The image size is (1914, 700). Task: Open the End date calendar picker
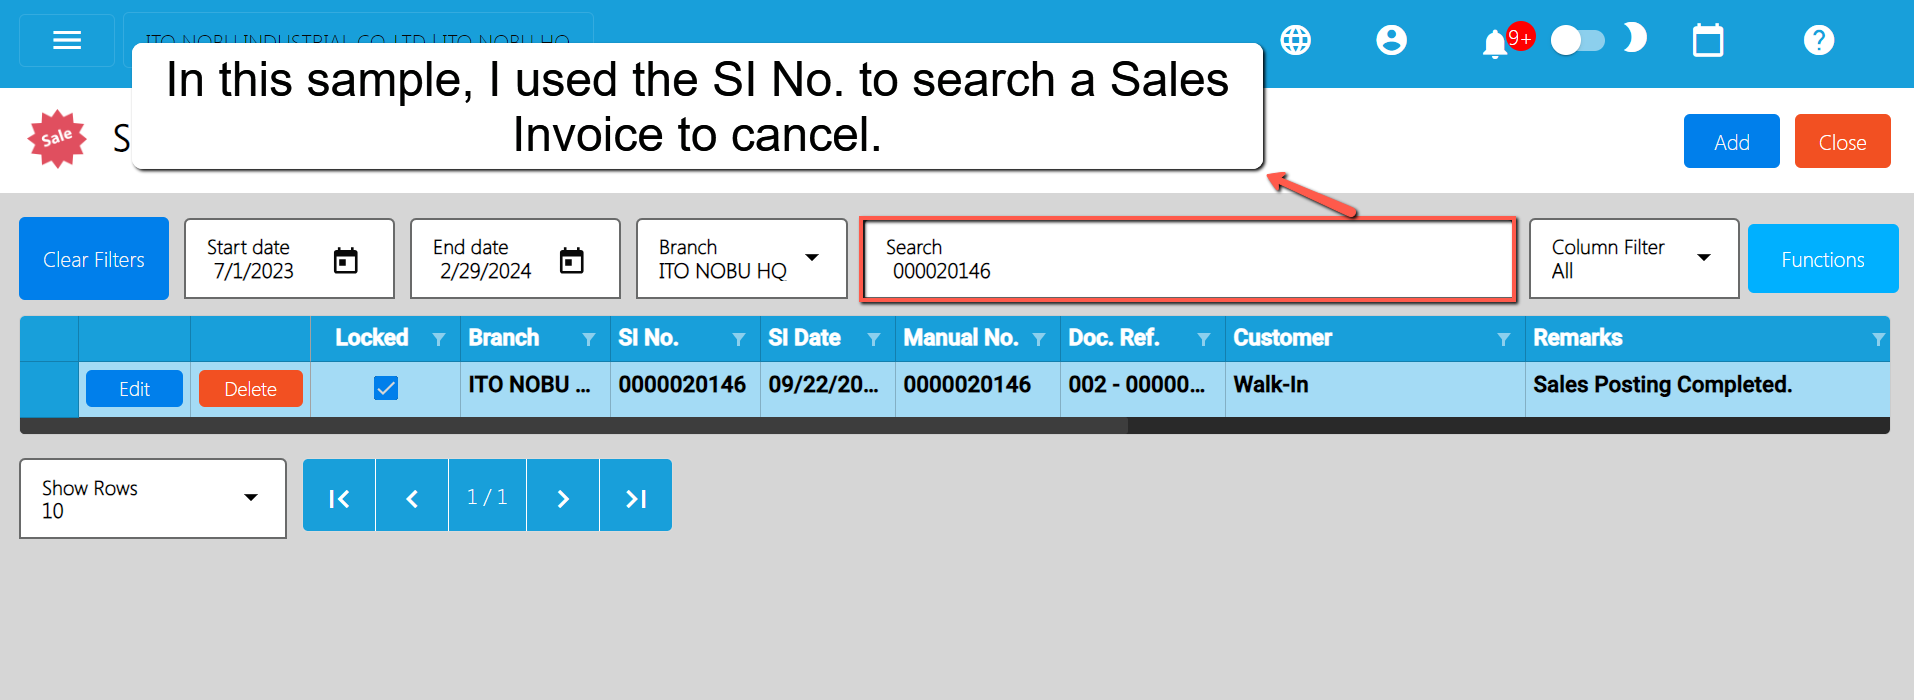click(x=571, y=260)
